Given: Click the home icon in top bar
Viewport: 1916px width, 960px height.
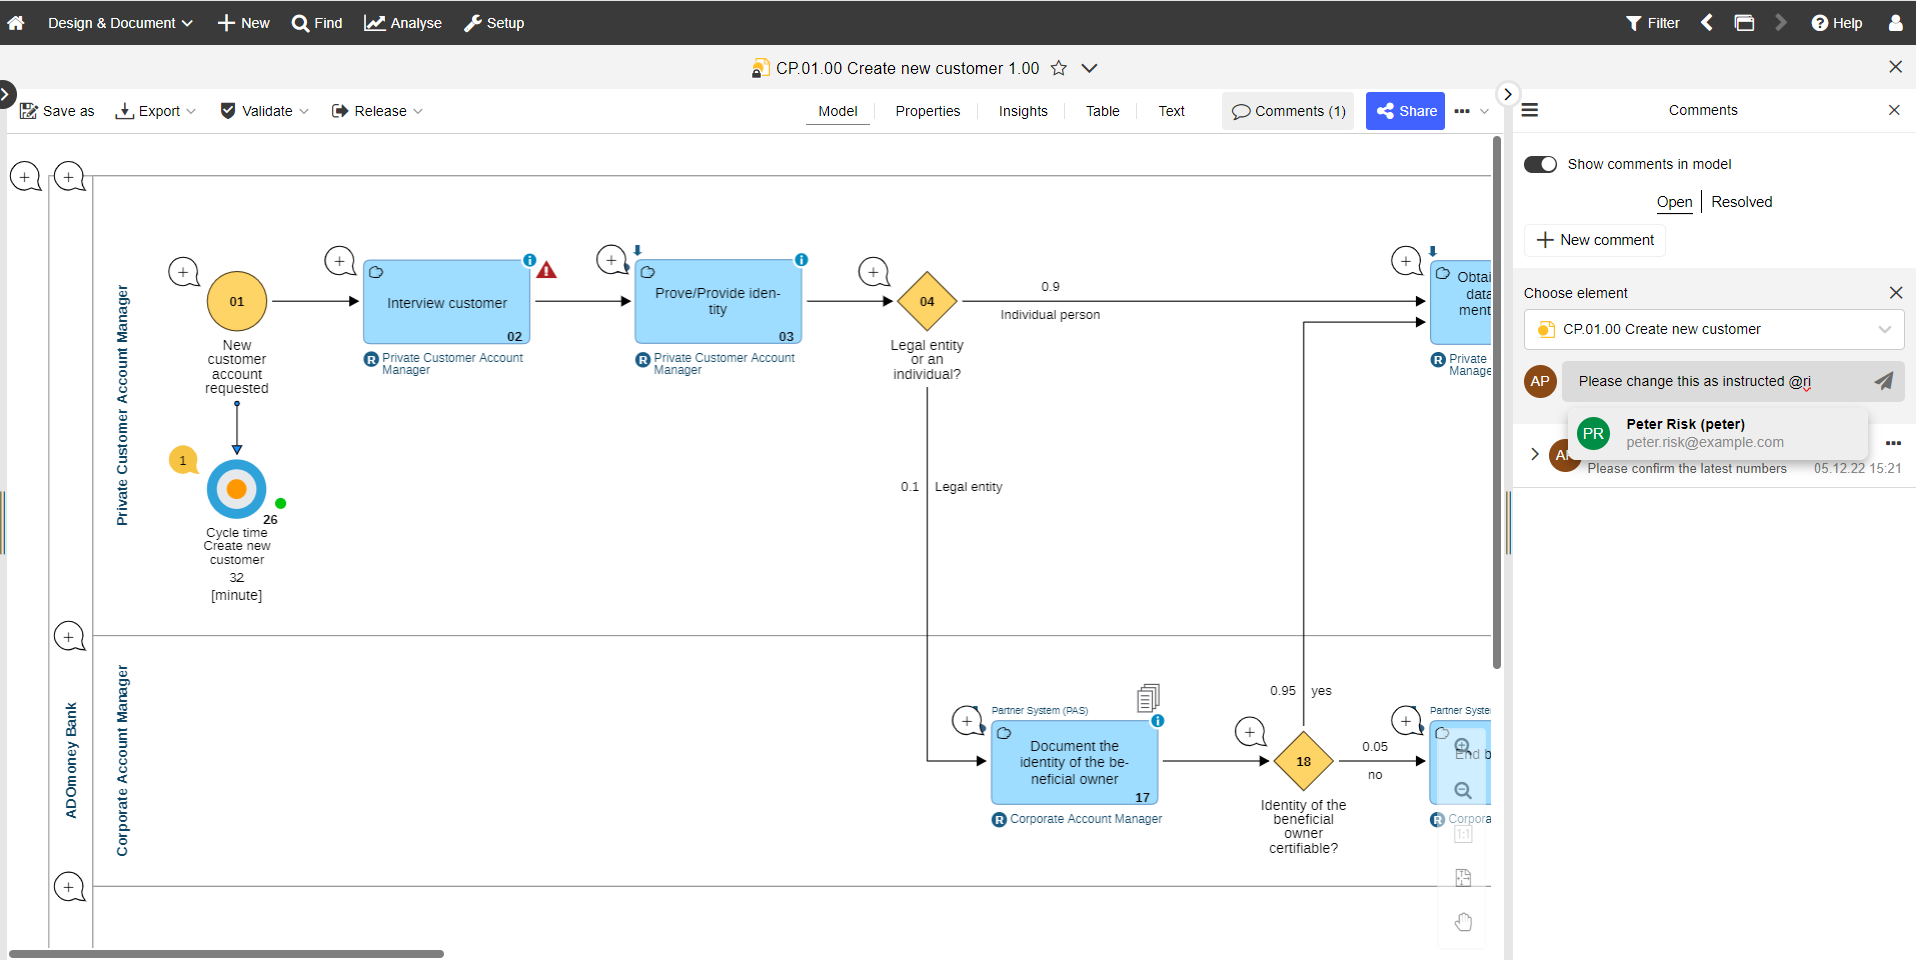Looking at the screenshot, I should tap(16, 23).
